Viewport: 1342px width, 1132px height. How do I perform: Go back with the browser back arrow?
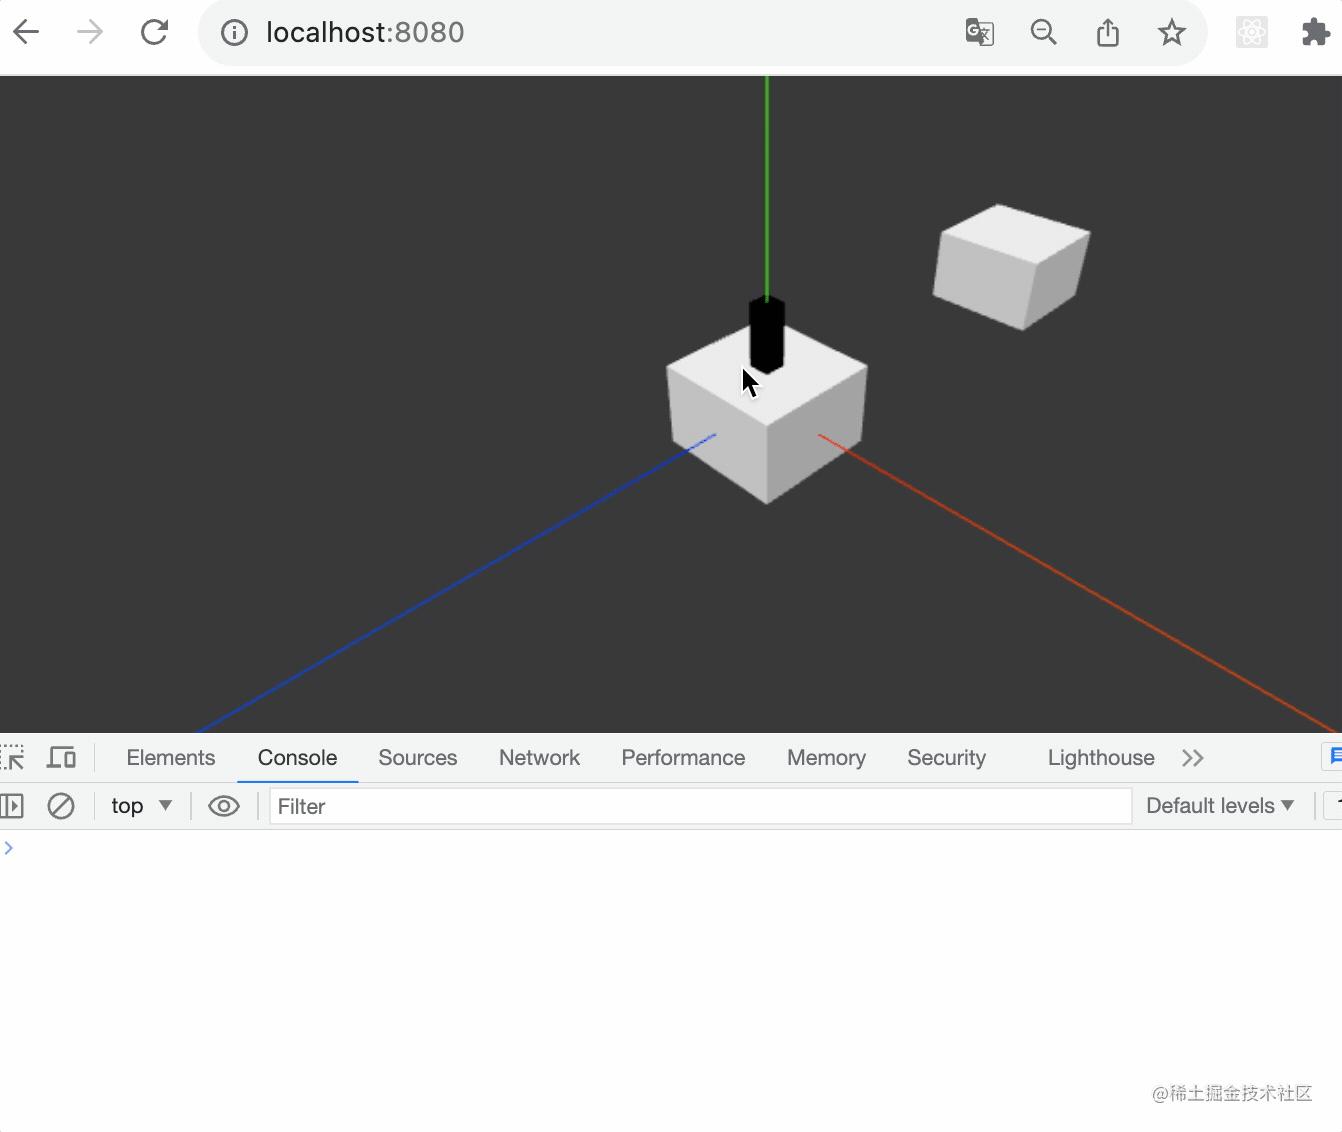point(26,31)
